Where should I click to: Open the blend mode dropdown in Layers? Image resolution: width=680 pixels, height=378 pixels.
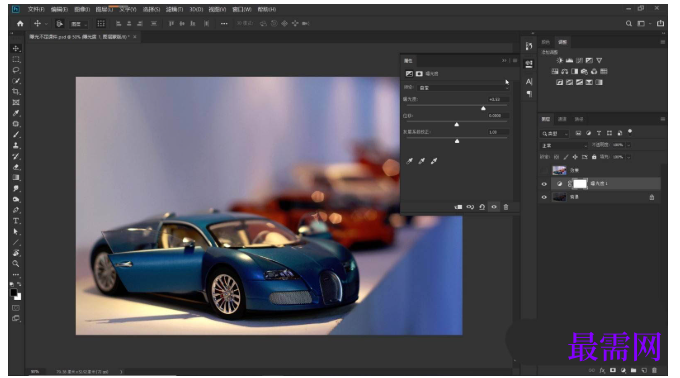(564, 145)
